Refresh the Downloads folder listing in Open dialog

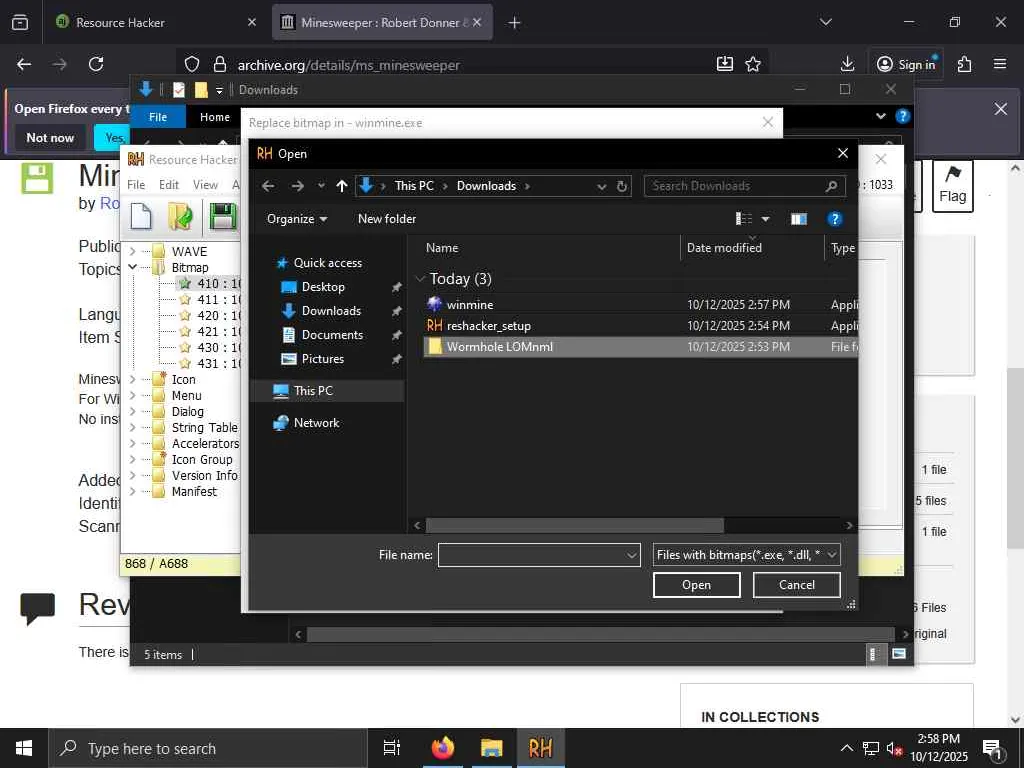pos(622,186)
